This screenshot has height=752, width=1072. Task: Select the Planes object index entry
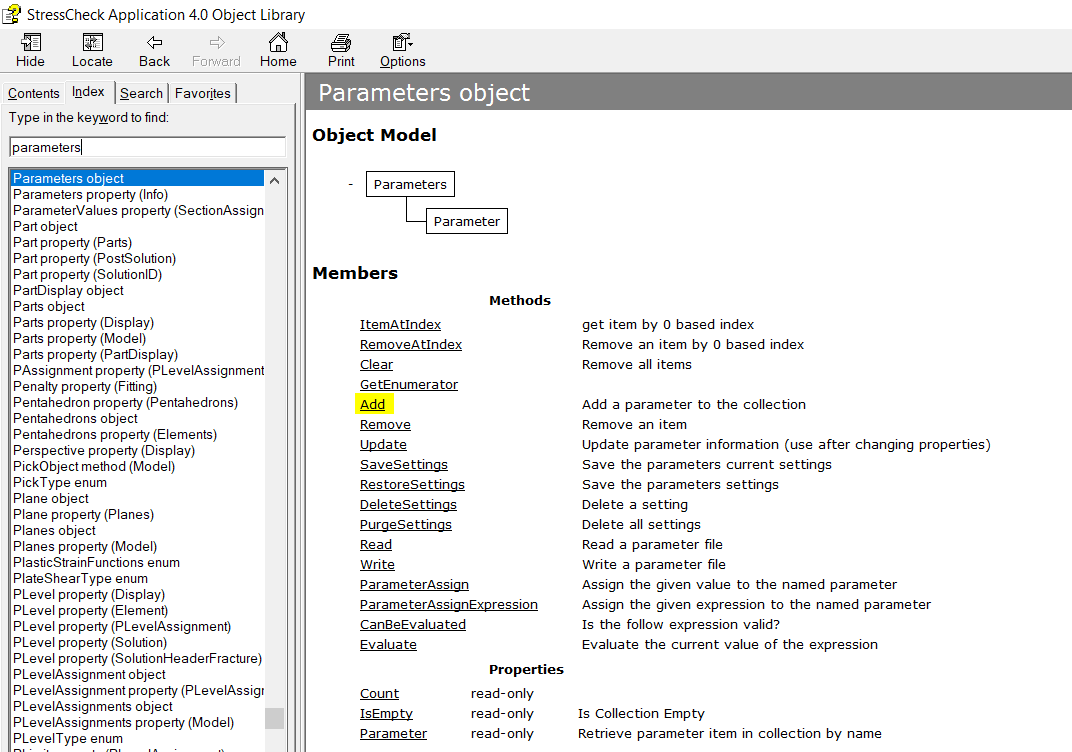54,530
